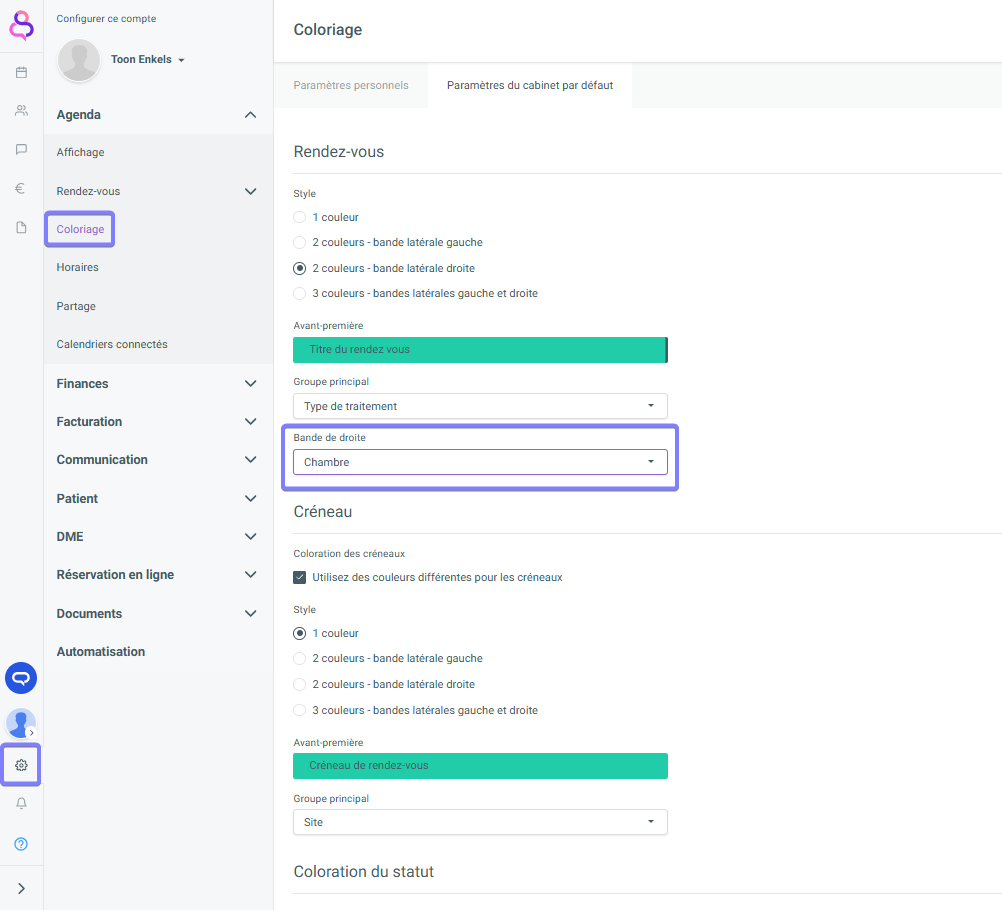This screenshot has height=910, width=1002.
Task: Open the patients icon in left rail
Action: point(21,111)
